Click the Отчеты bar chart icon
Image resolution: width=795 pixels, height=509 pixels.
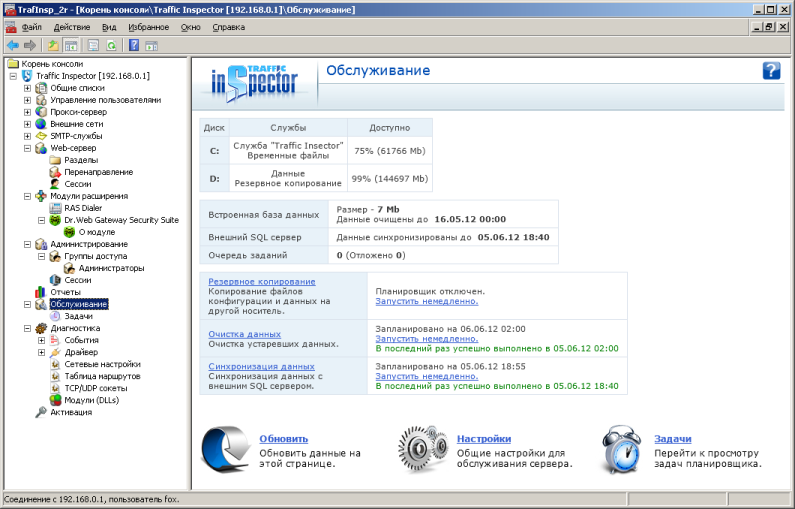pos(41,293)
